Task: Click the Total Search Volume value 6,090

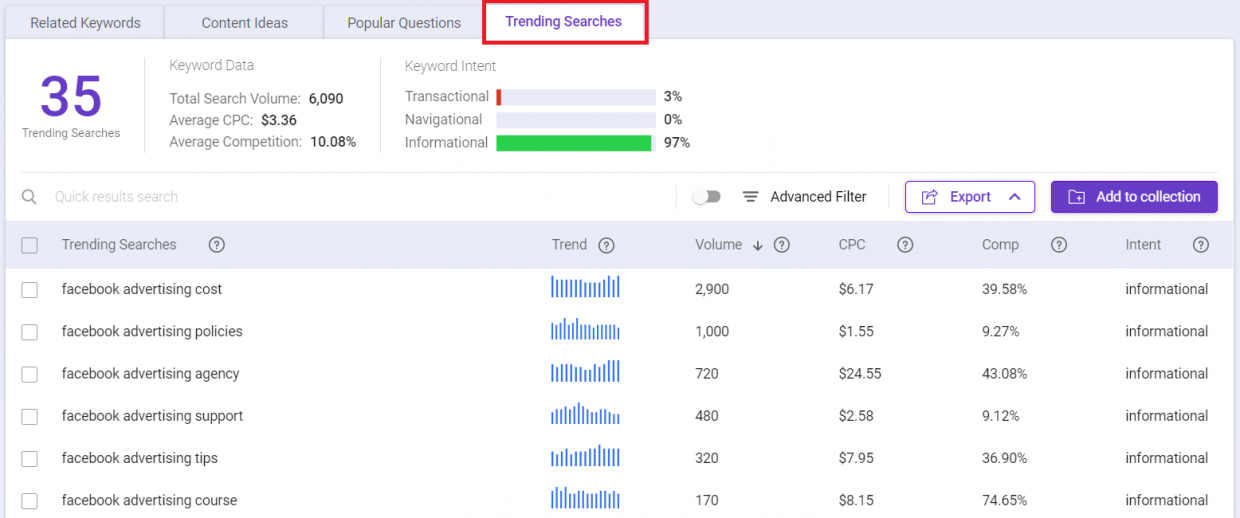Action: [x=326, y=98]
